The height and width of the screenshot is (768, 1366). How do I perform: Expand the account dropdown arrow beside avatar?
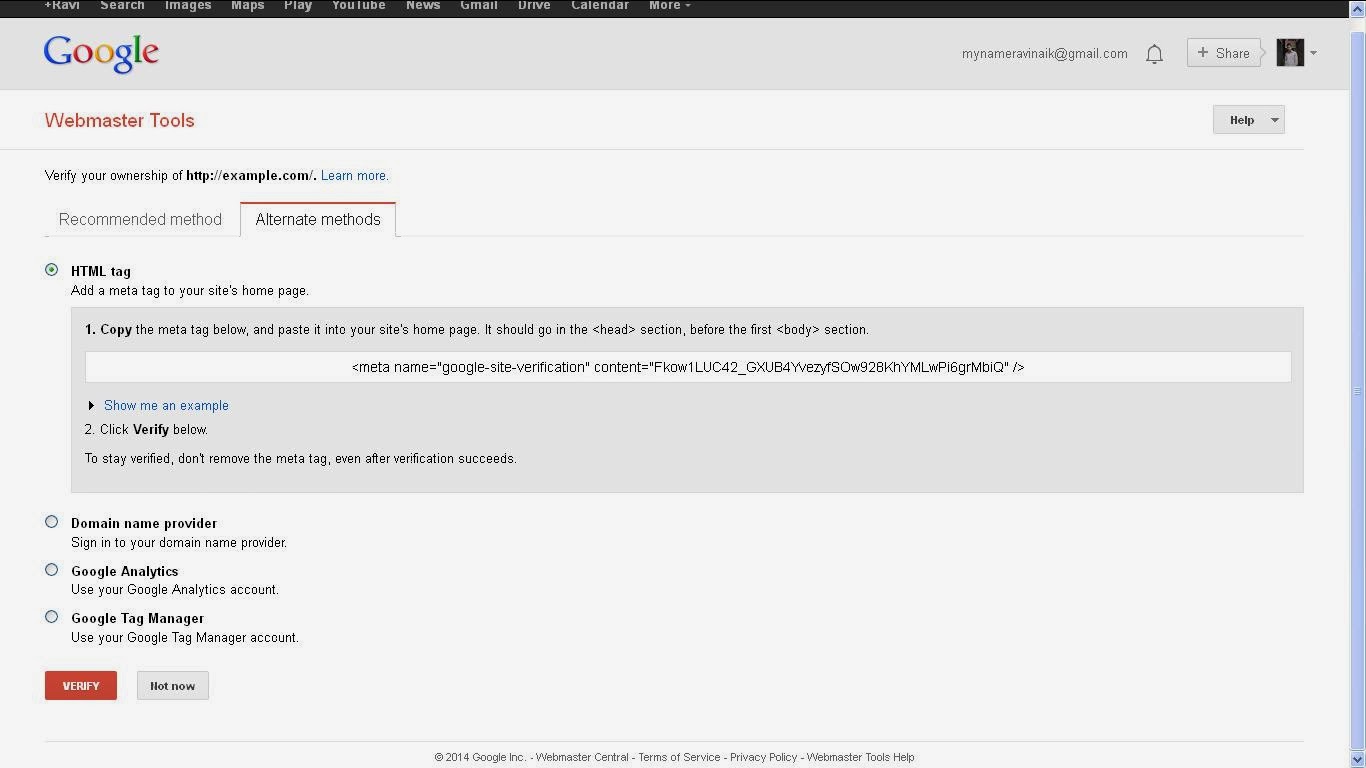(1313, 54)
